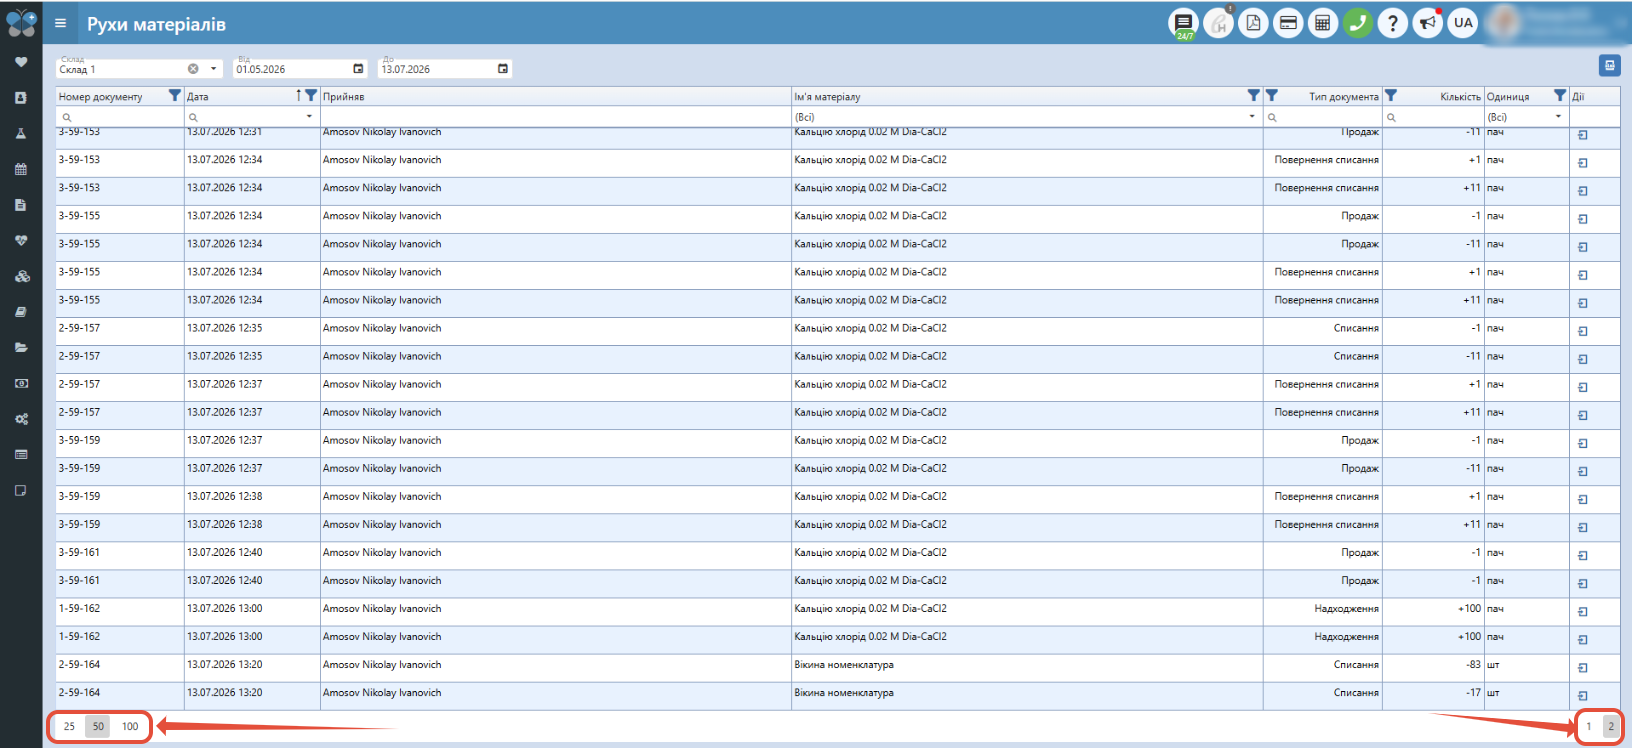1632x748 pixels.
Task: Clear the Склад 1 selection with the X
Action: point(193,69)
